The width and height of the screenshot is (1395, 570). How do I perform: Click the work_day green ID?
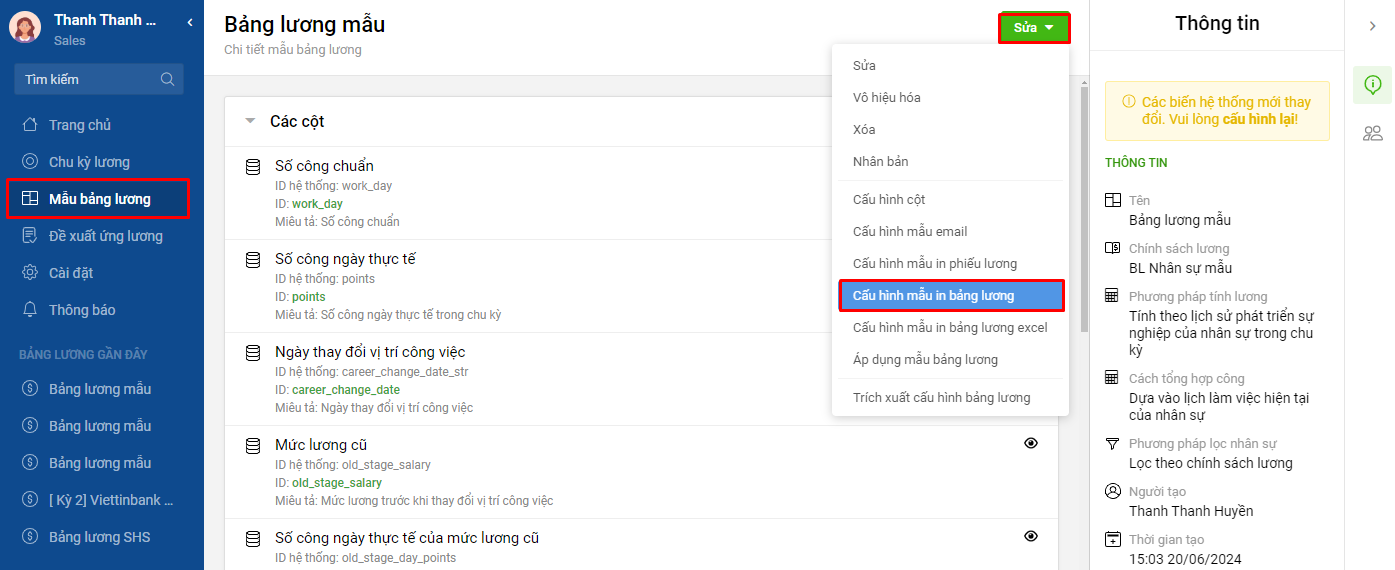tap(317, 204)
